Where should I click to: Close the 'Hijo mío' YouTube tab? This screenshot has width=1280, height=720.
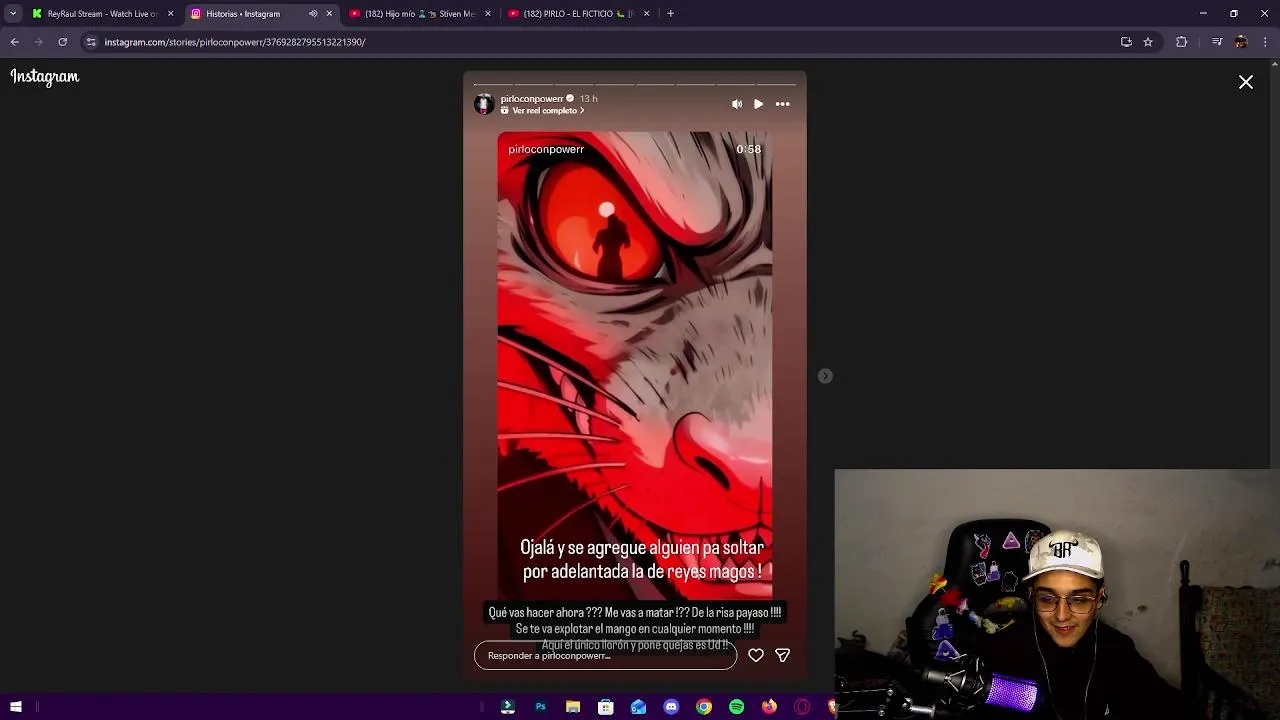tap(488, 14)
